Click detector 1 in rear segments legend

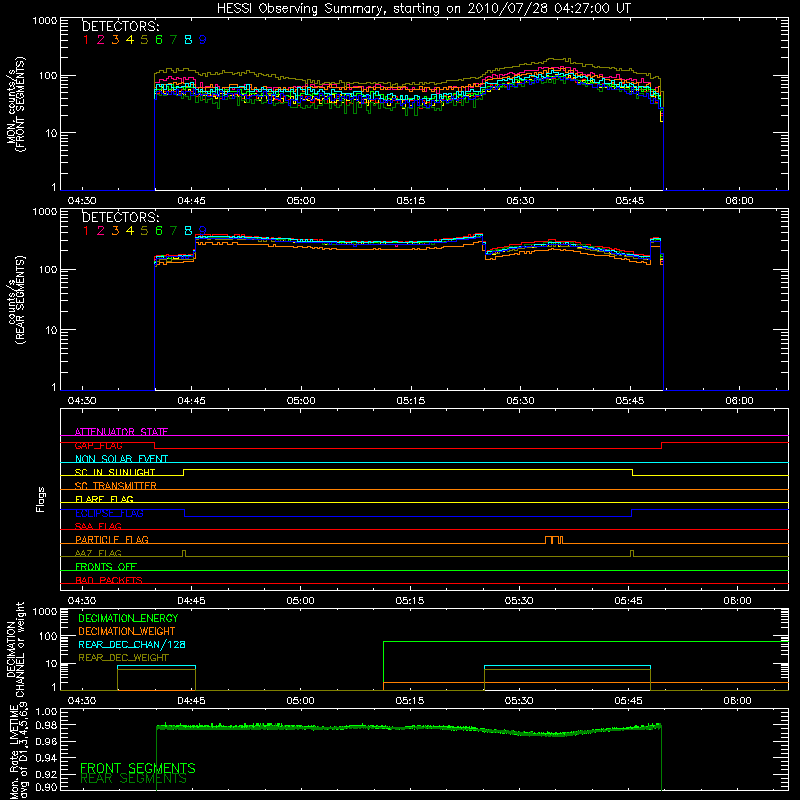click(x=86, y=231)
